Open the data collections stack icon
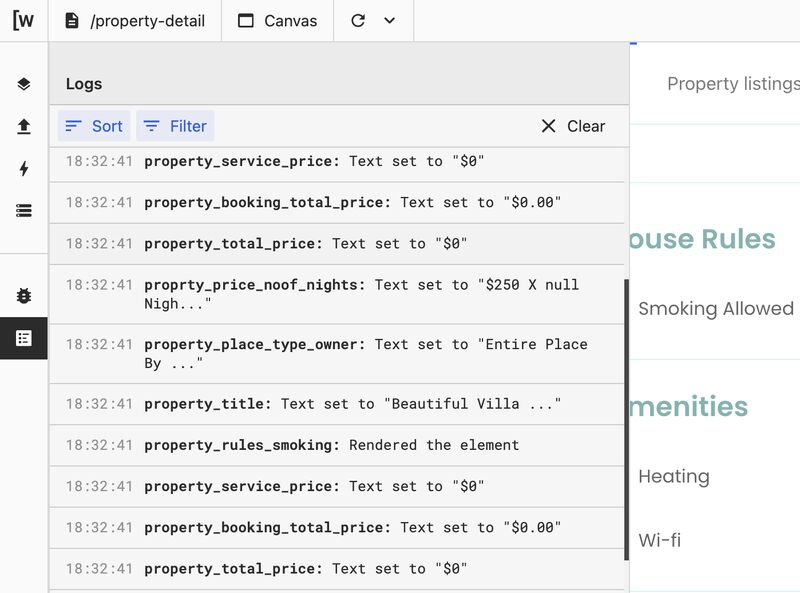 (x=23, y=210)
